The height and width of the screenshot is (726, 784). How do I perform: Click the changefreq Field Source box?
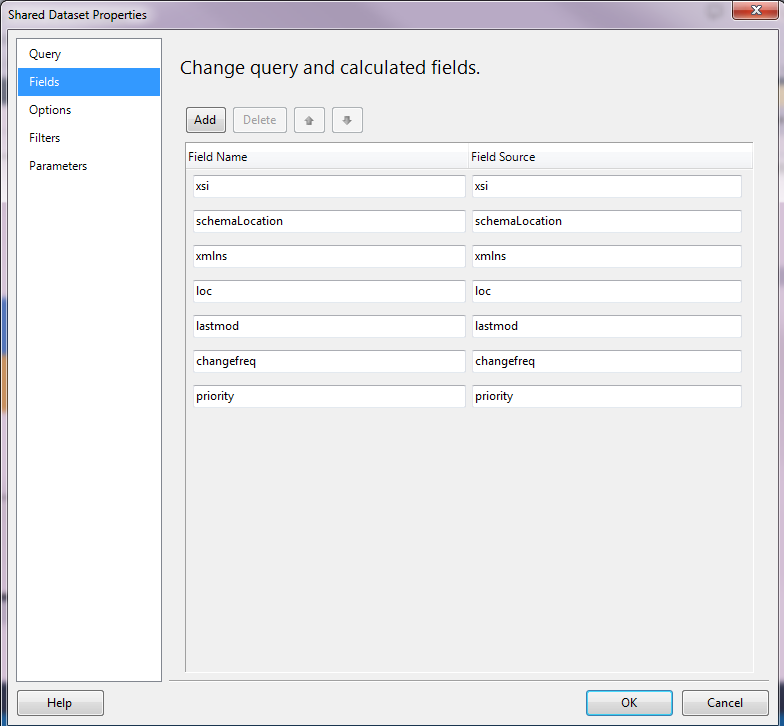coord(606,362)
